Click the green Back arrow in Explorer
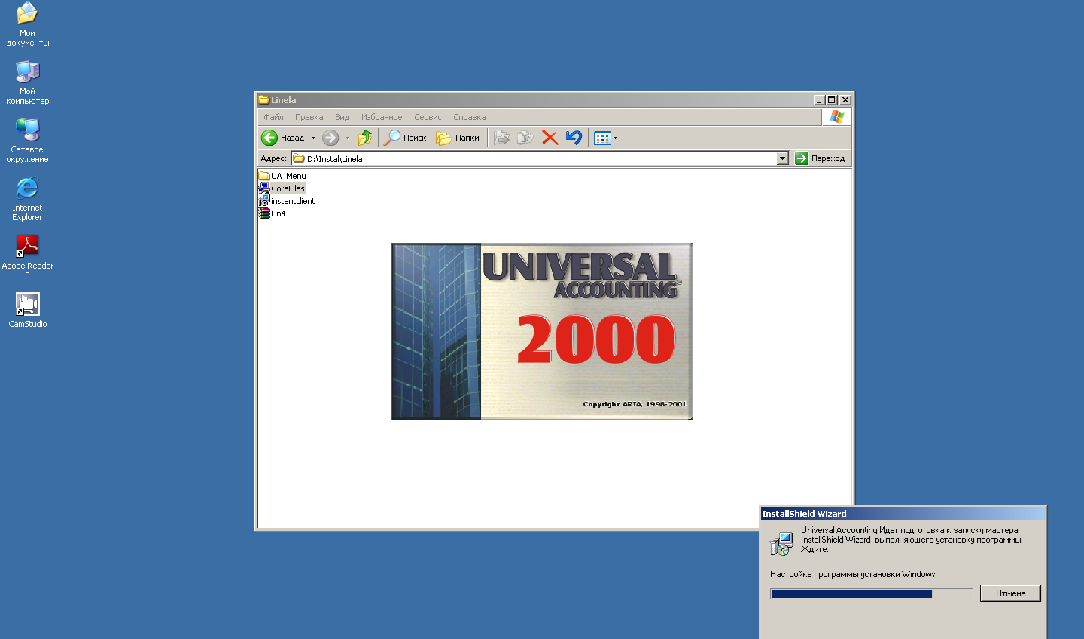Viewport: 1084px width, 639px height. point(270,138)
